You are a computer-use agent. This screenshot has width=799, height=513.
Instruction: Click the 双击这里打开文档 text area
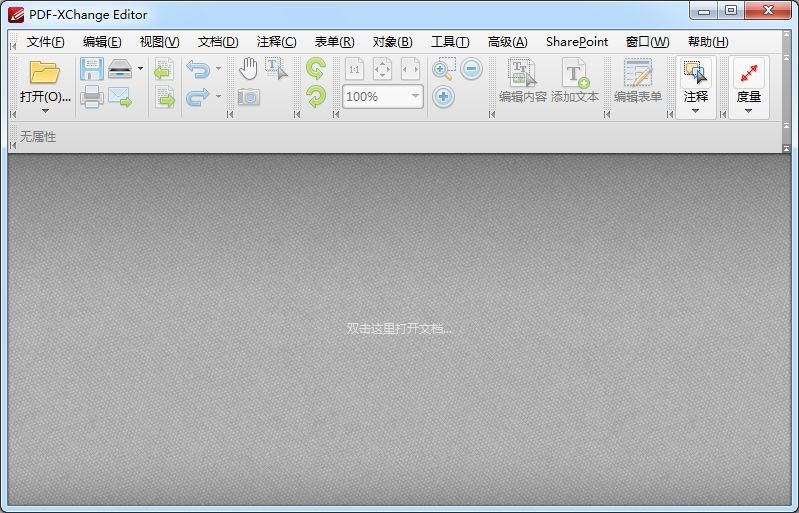[399, 328]
